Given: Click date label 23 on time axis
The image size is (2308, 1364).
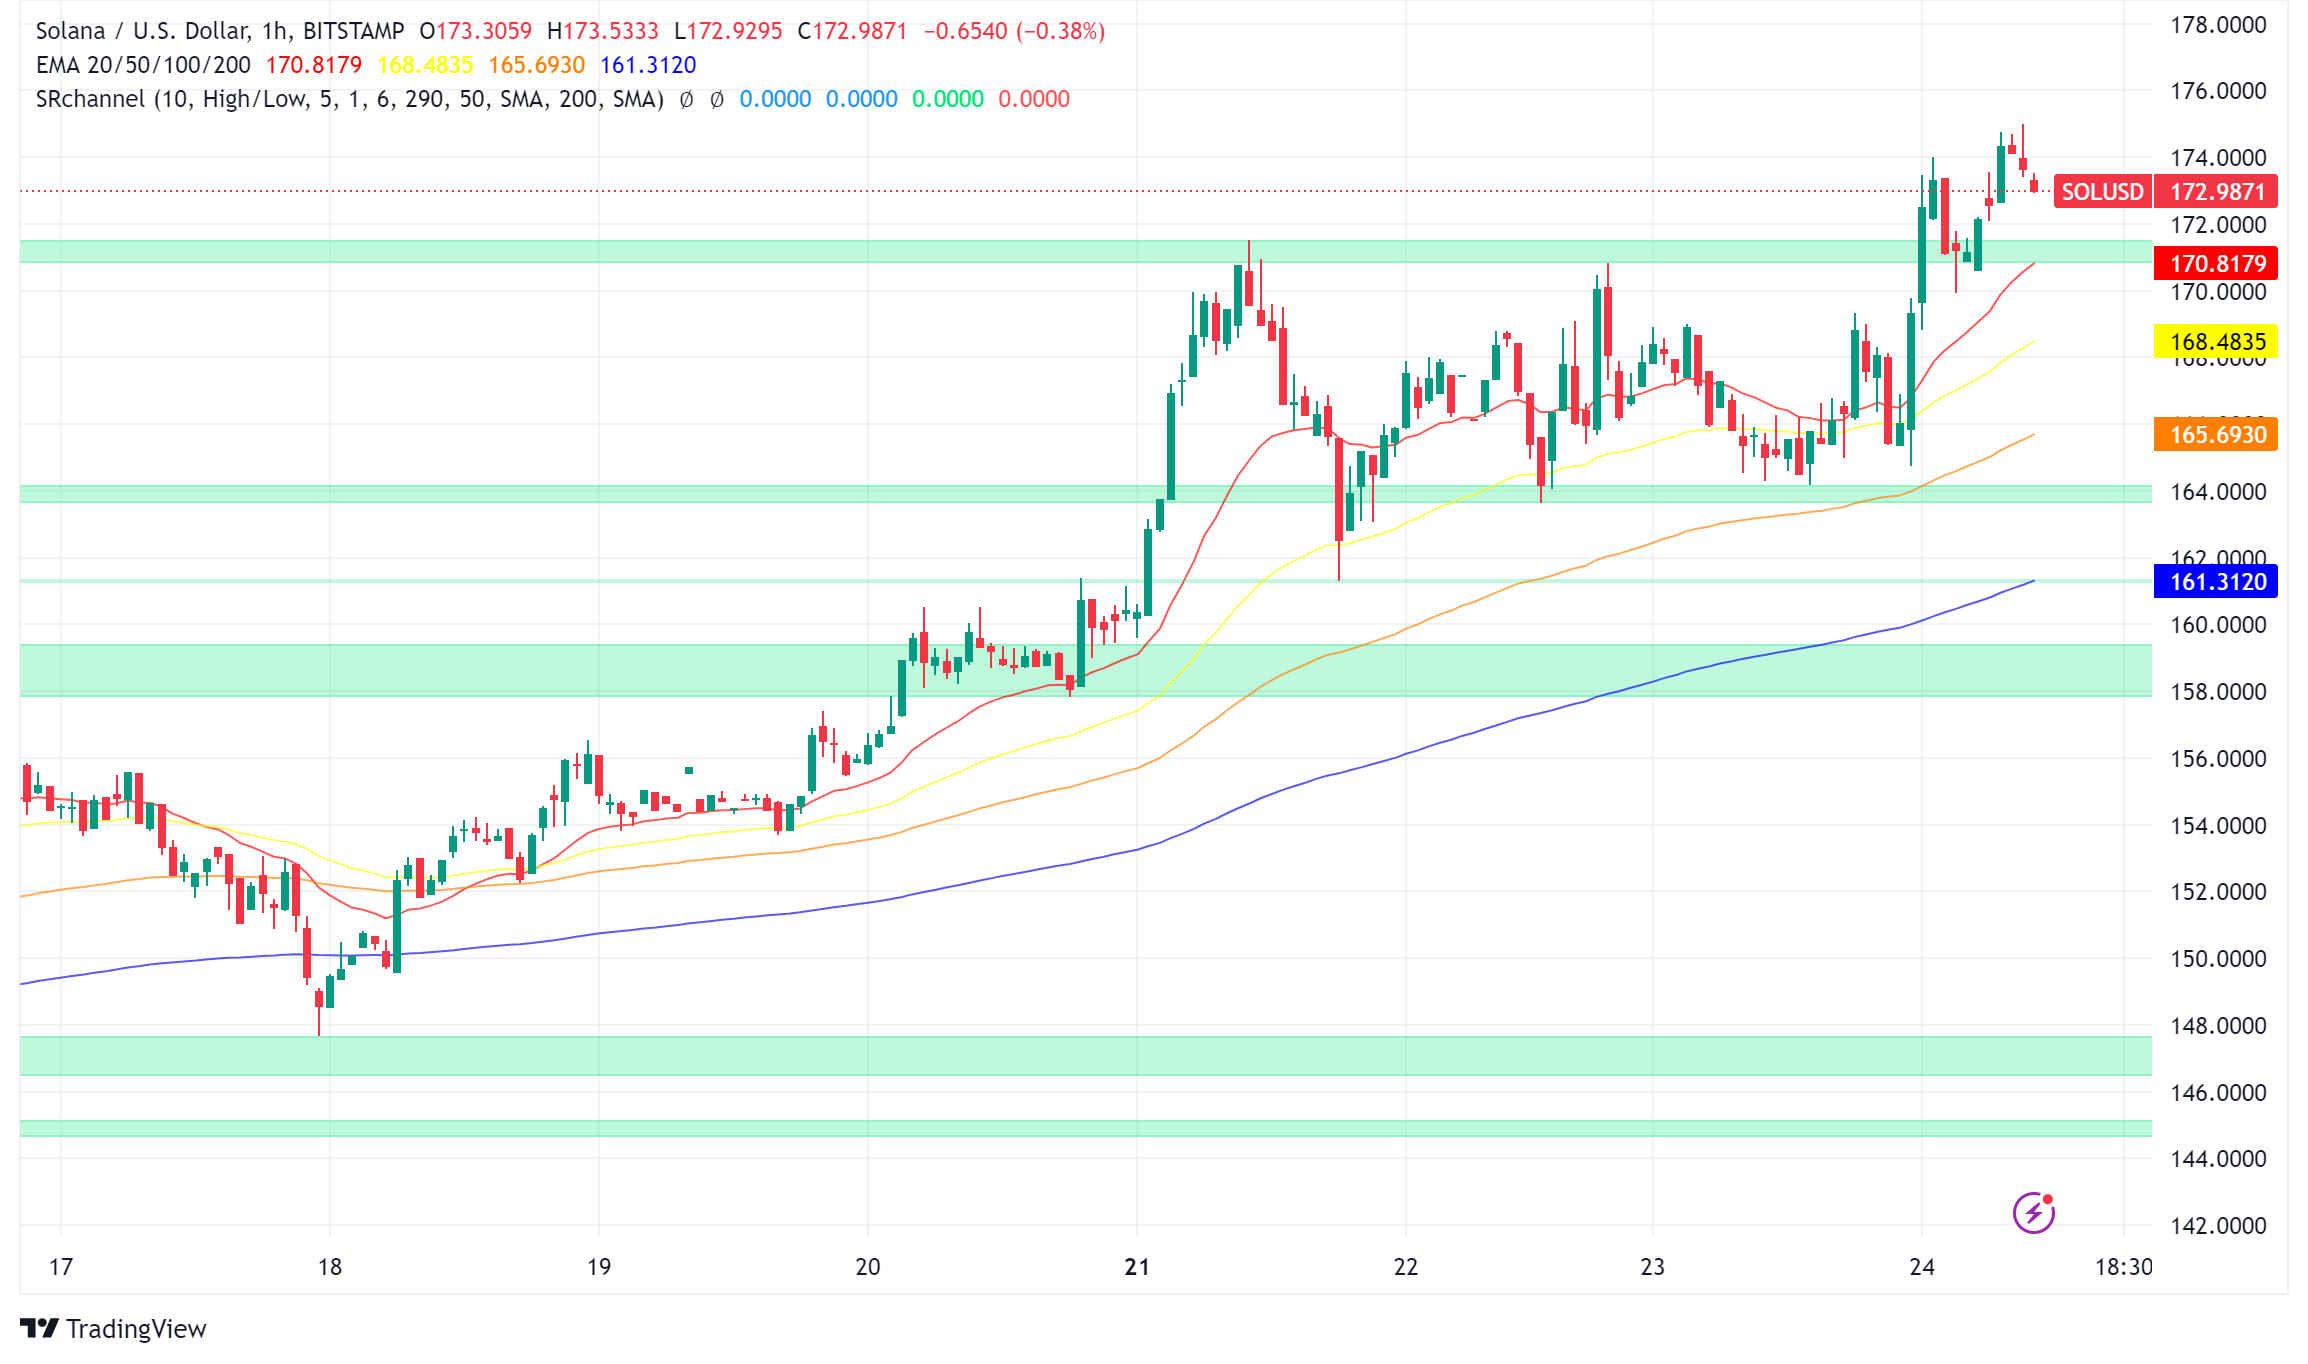Looking at the screenshot, I should pos(1653,1267).
